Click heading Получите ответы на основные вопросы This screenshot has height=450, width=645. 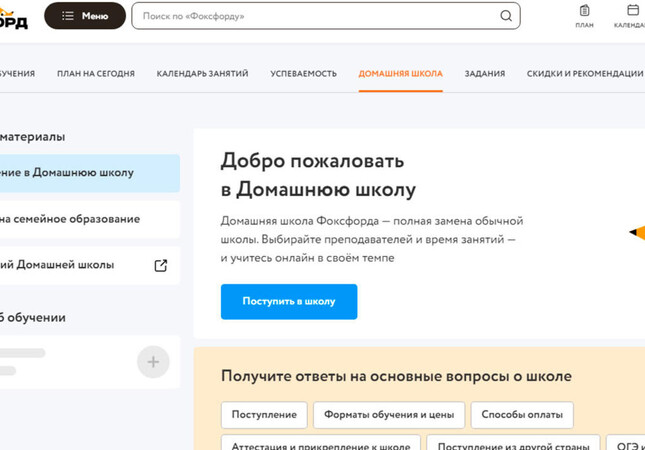click(x=396, y=376)
